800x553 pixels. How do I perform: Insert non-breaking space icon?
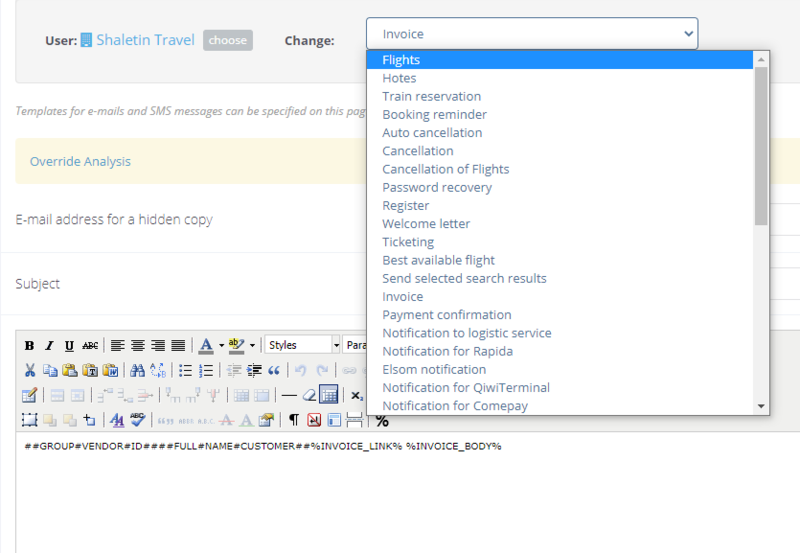point(314,420)
